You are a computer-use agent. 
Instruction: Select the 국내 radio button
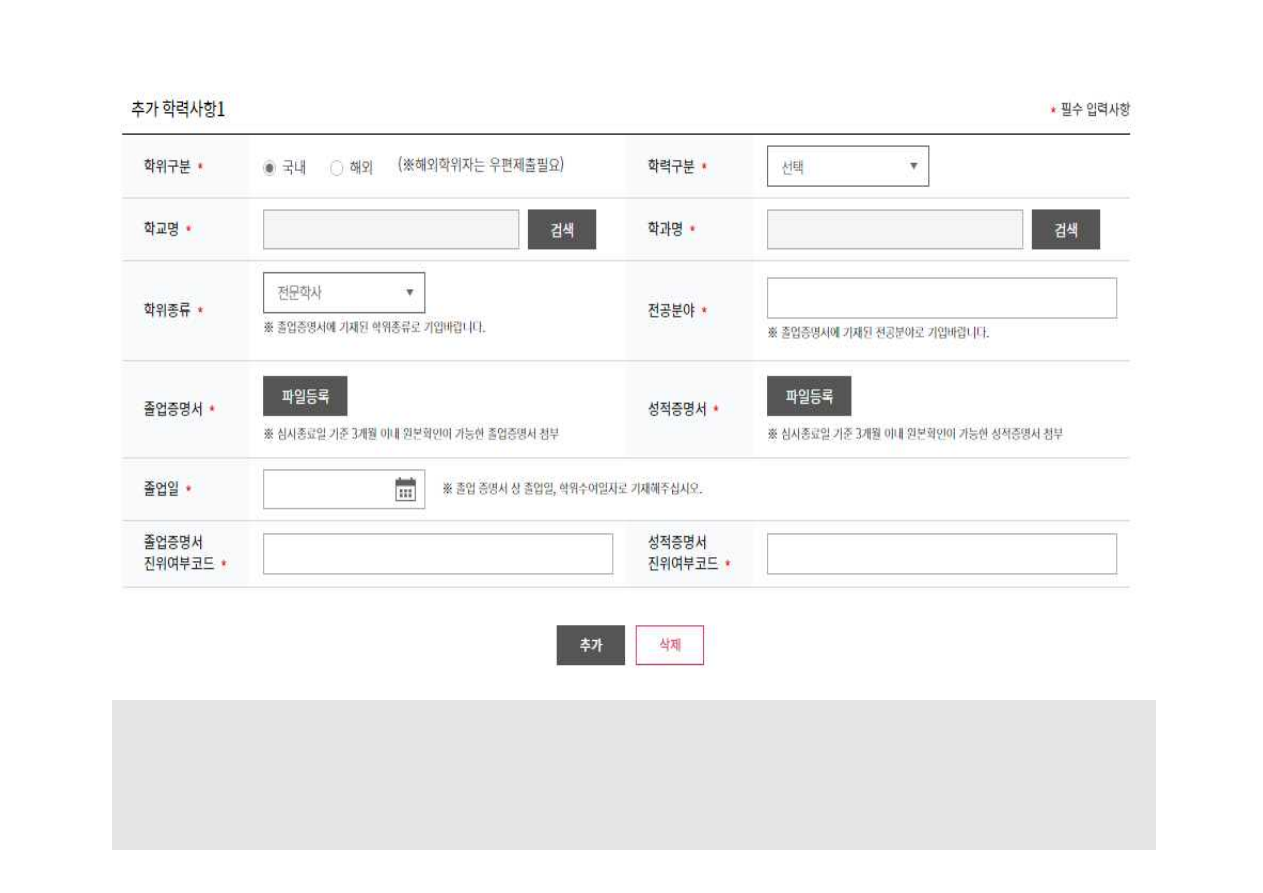269,168
